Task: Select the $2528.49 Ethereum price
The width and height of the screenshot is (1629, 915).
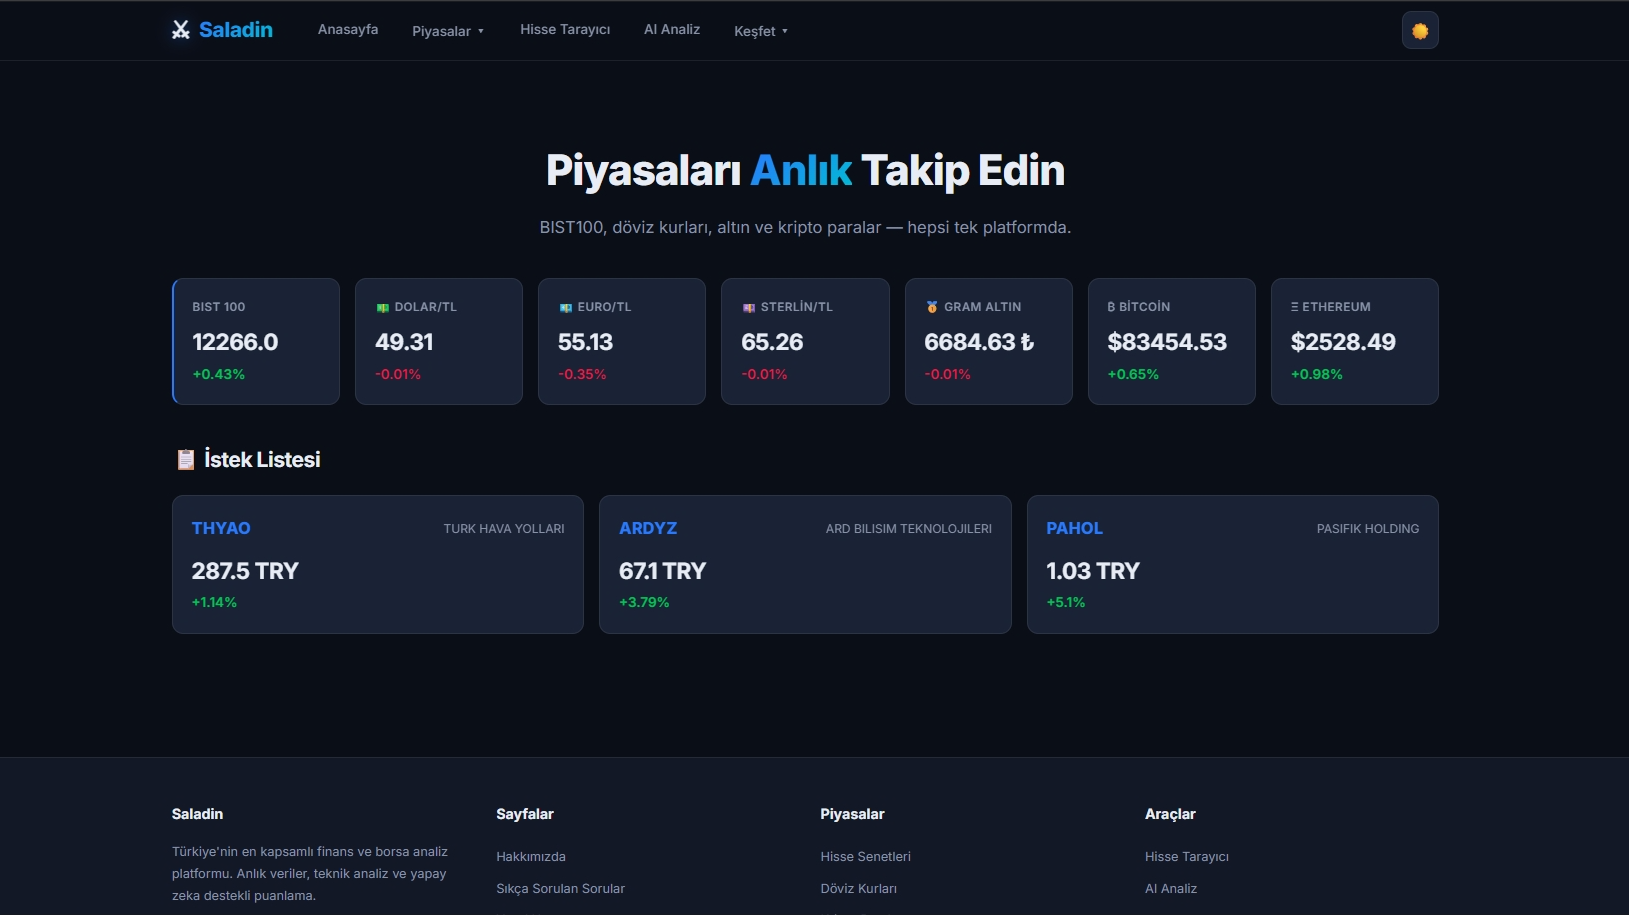Action: coord(1343,342)
